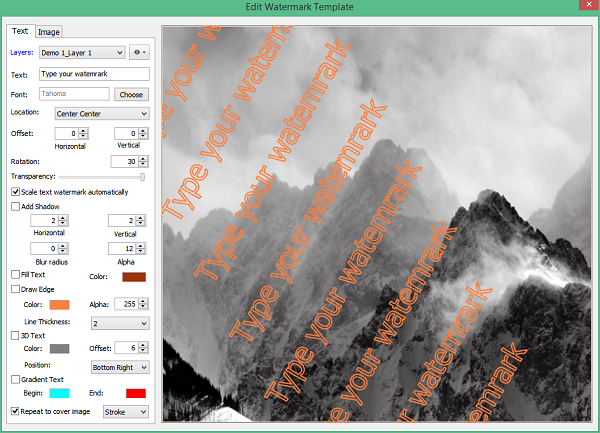Pick the red gradient End color
This screenshot has width=600, height=433.
click(136, 393)
